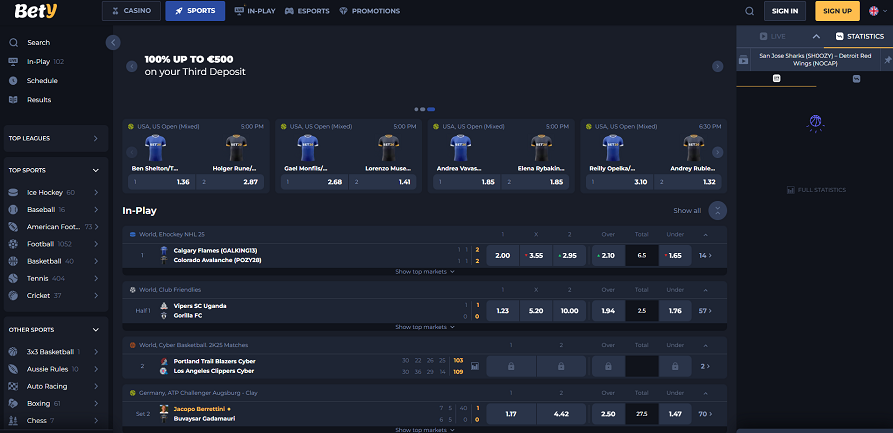Open the Promotions menu item

[369, 11]
